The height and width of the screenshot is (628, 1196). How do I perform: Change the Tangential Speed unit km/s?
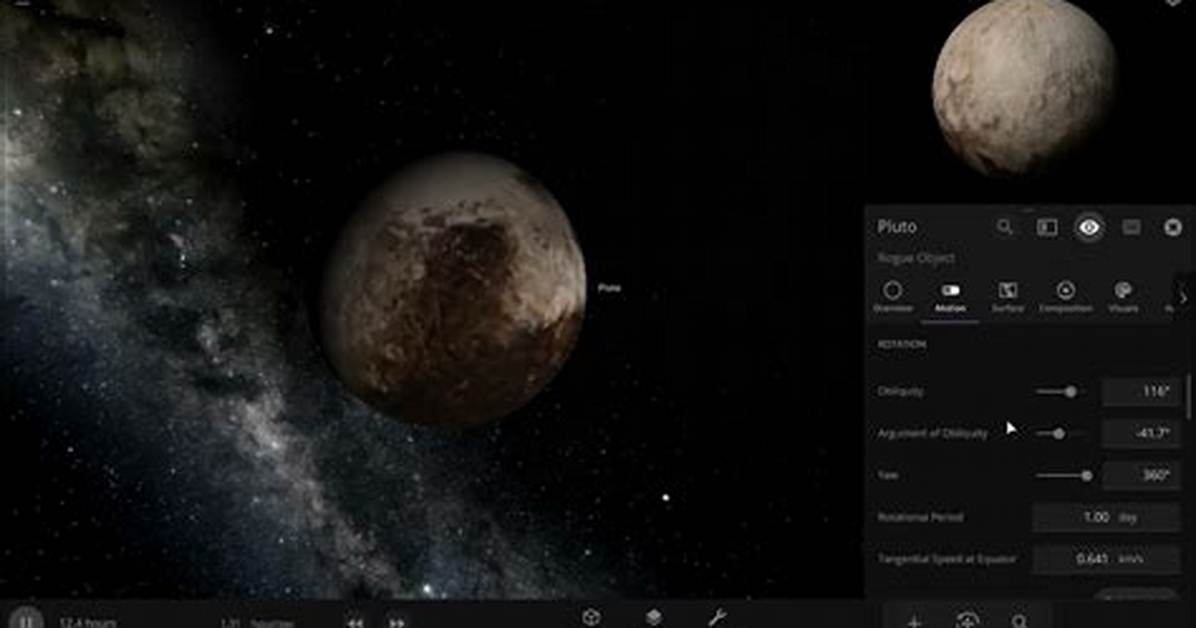[1131, 559]
